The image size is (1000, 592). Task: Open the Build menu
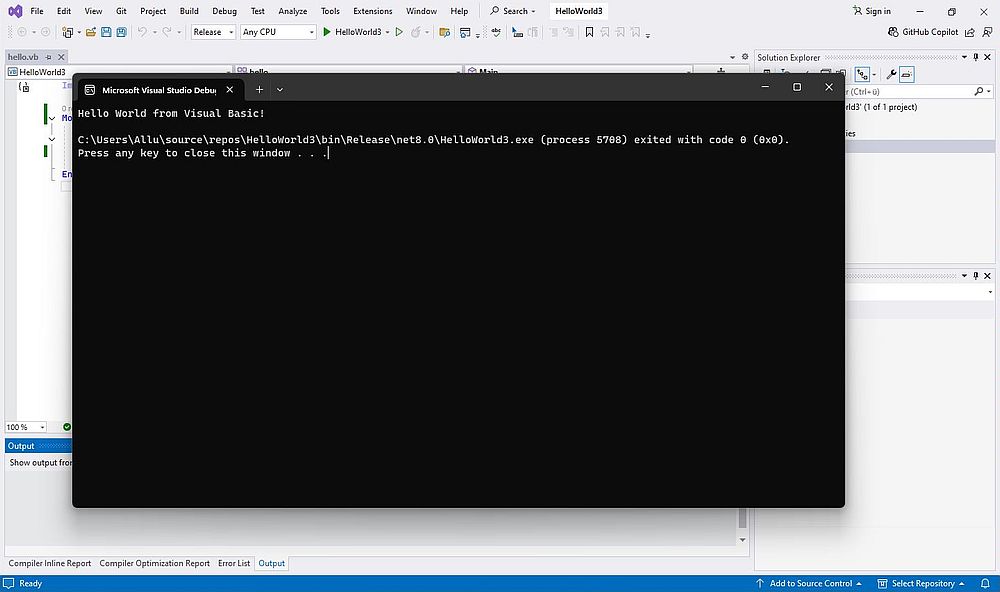(189, 11)
